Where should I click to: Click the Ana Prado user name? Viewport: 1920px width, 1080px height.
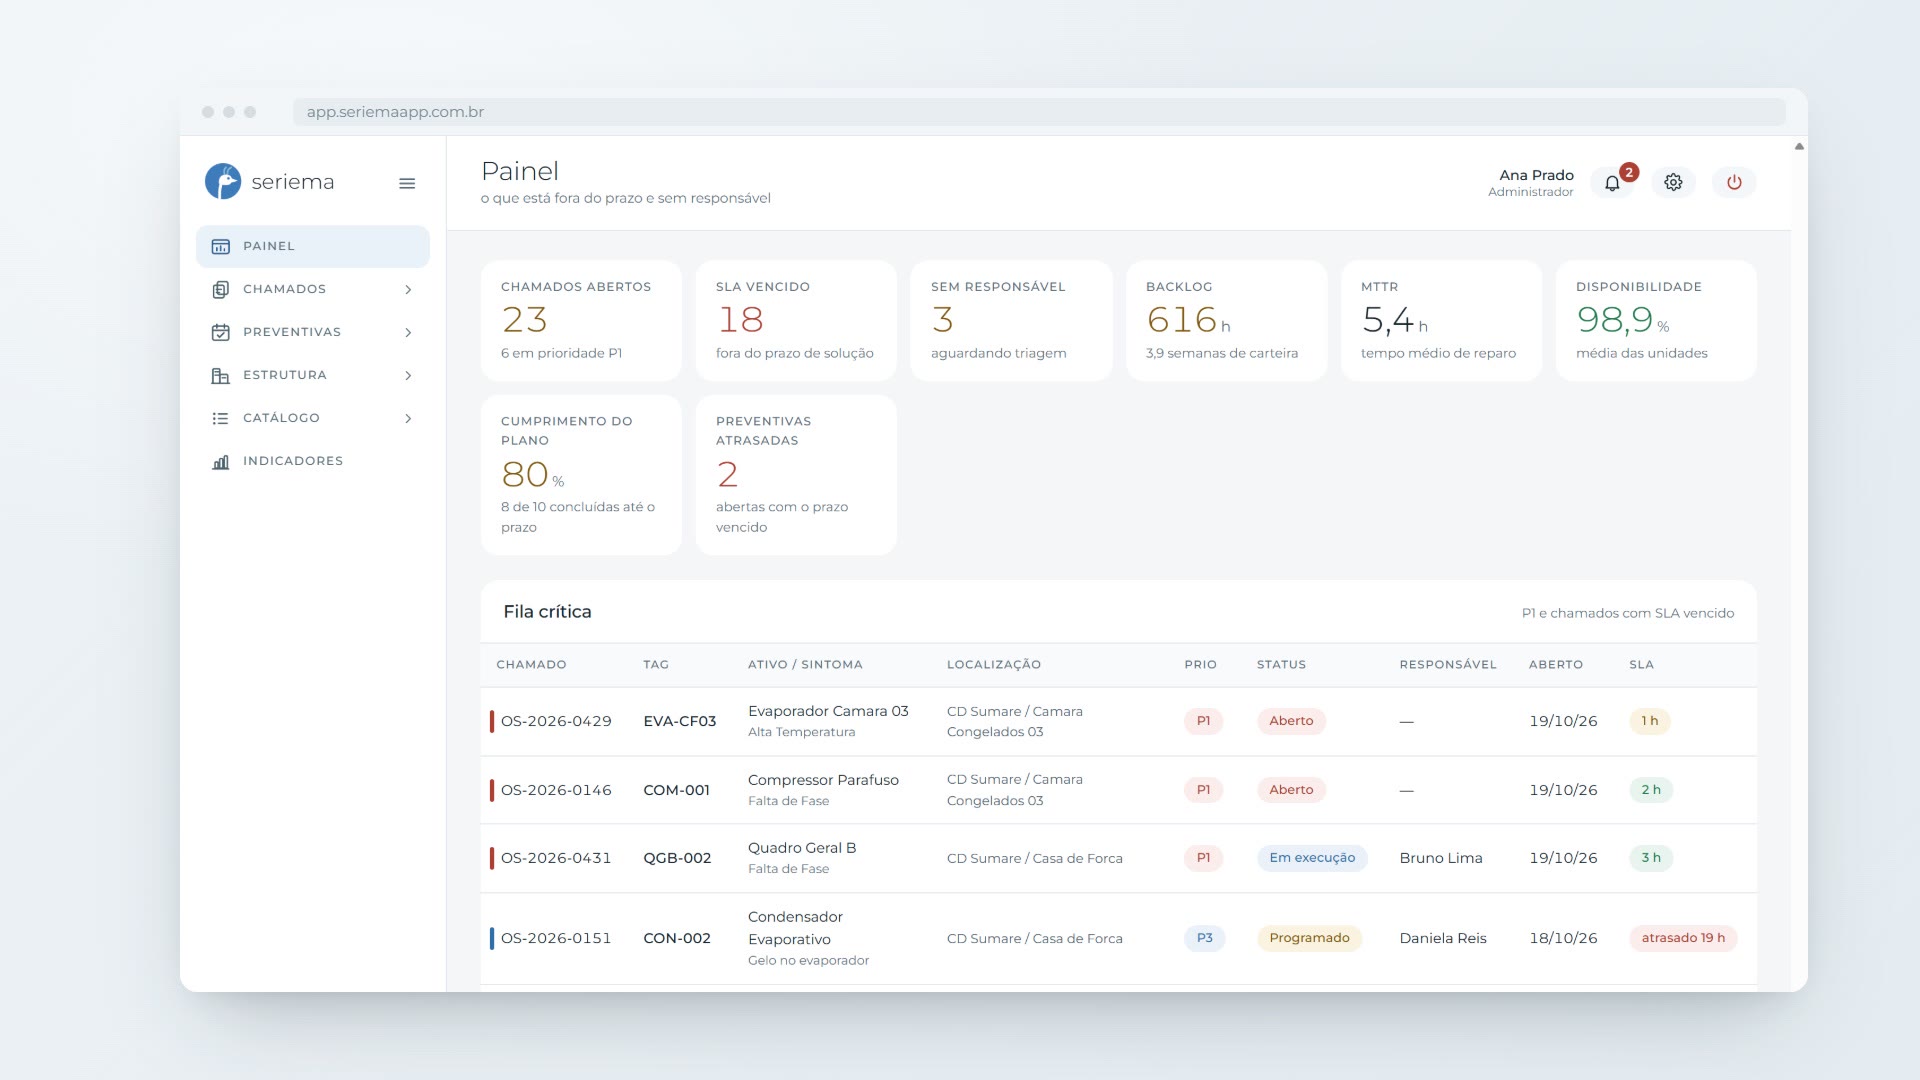click(x=1536, y=175)
